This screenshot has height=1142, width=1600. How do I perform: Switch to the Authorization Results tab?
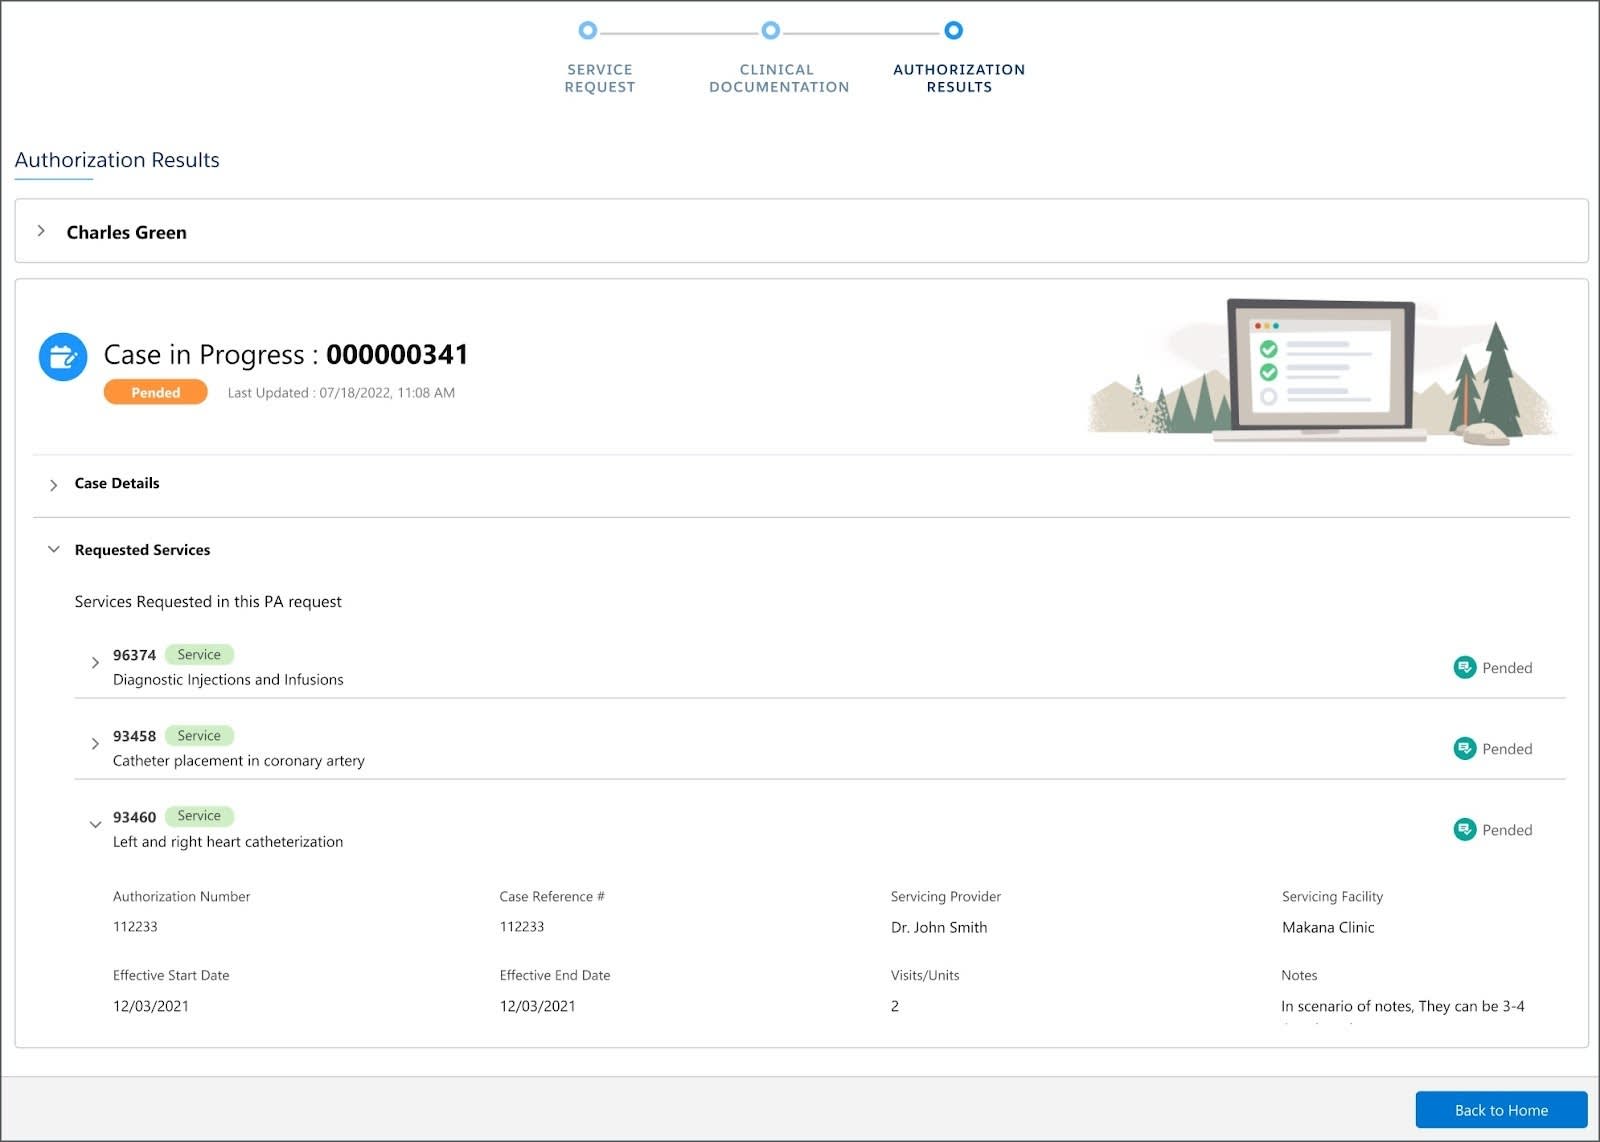point(958,78)
